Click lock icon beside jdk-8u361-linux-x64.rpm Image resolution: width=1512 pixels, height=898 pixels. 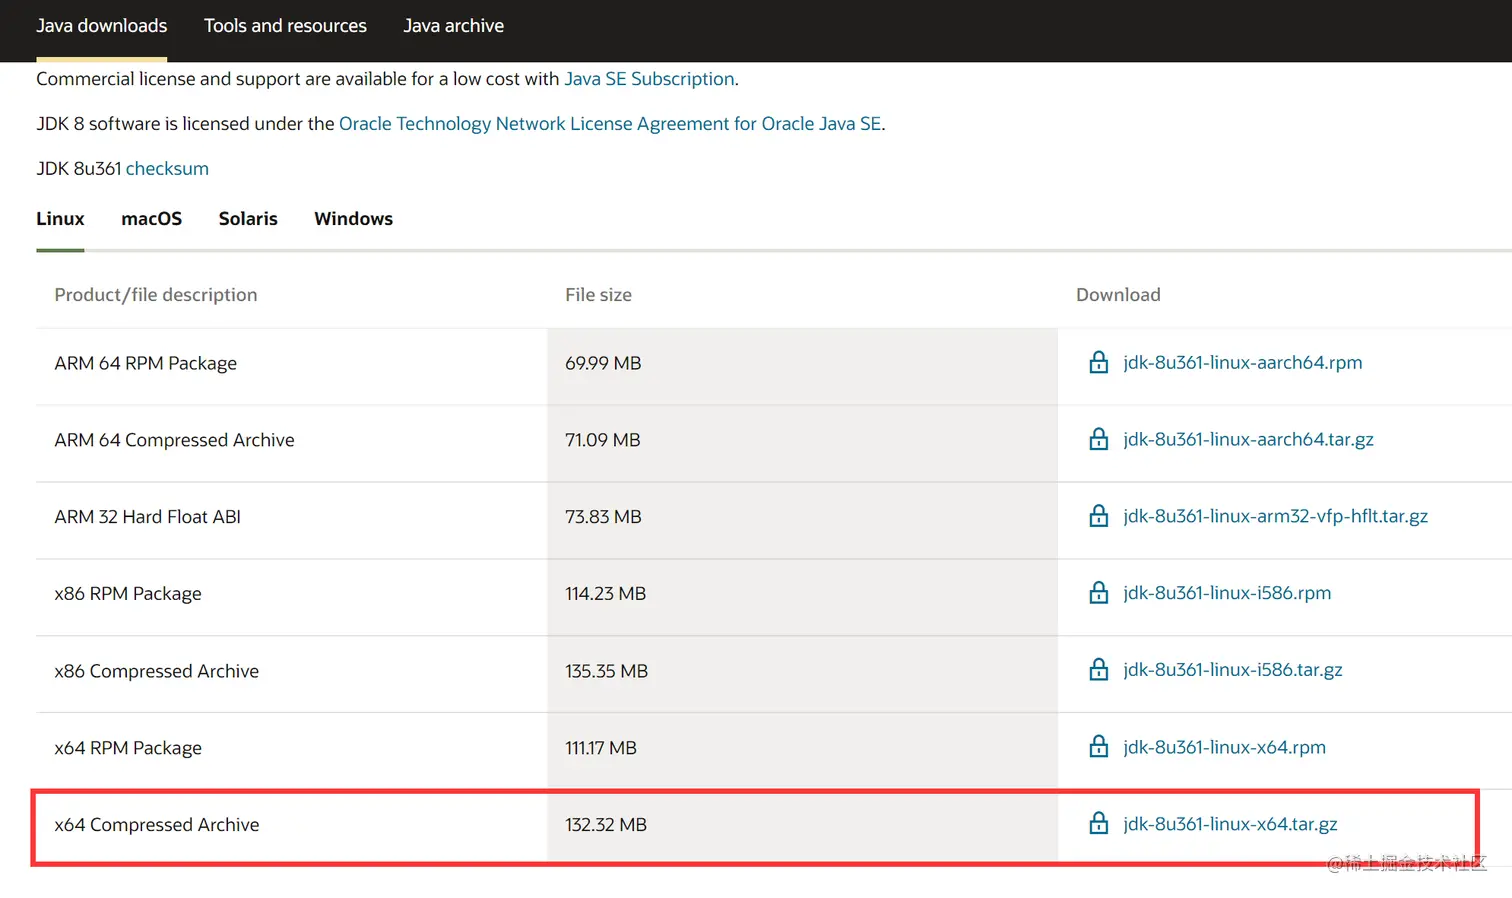point(1098,747)
